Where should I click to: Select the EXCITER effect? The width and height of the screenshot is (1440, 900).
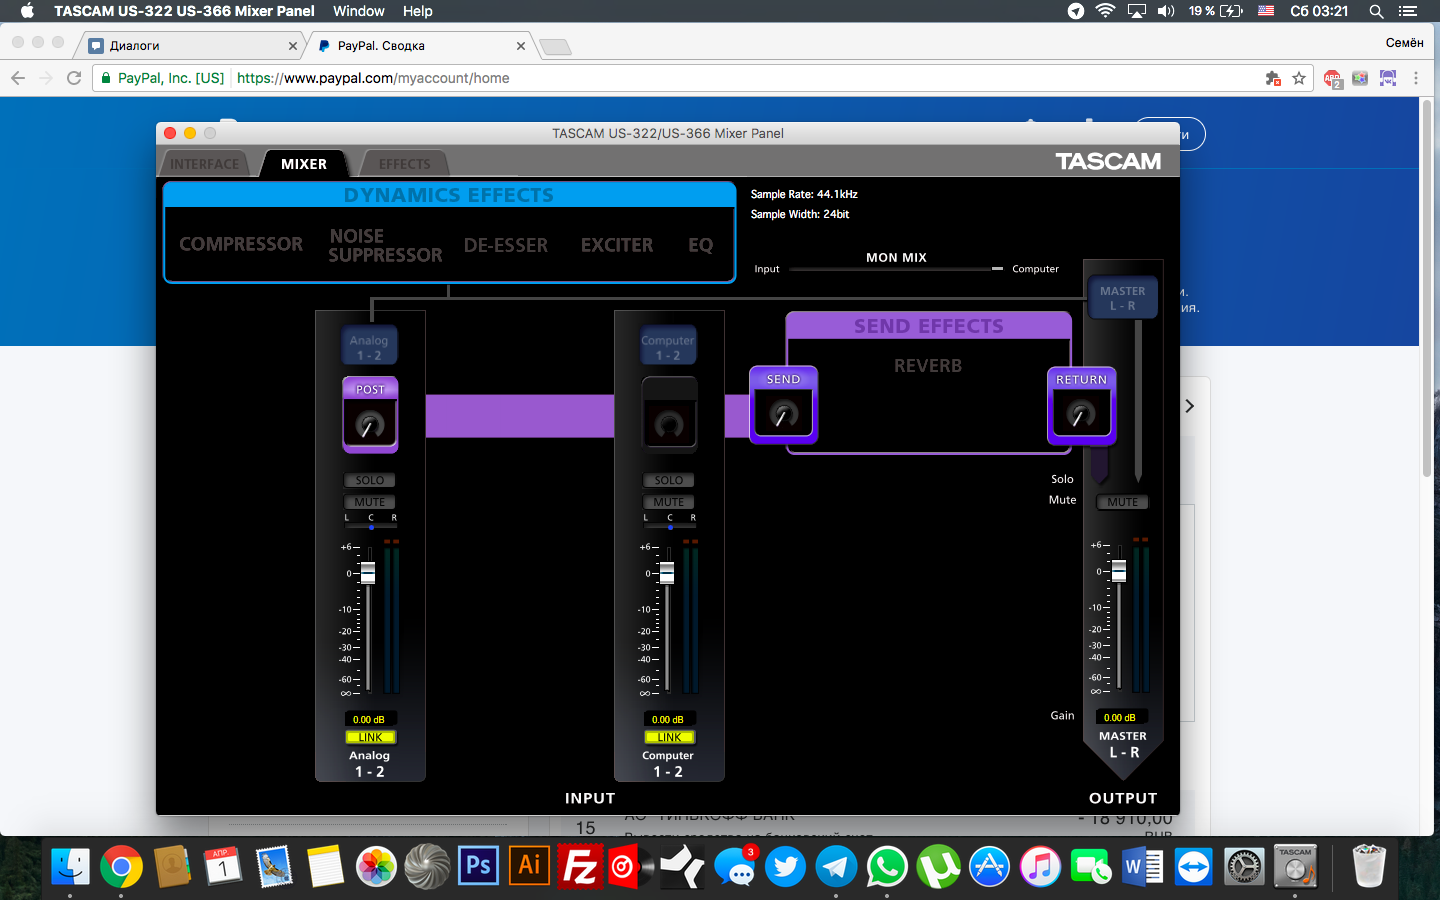[x=617, y=245]
